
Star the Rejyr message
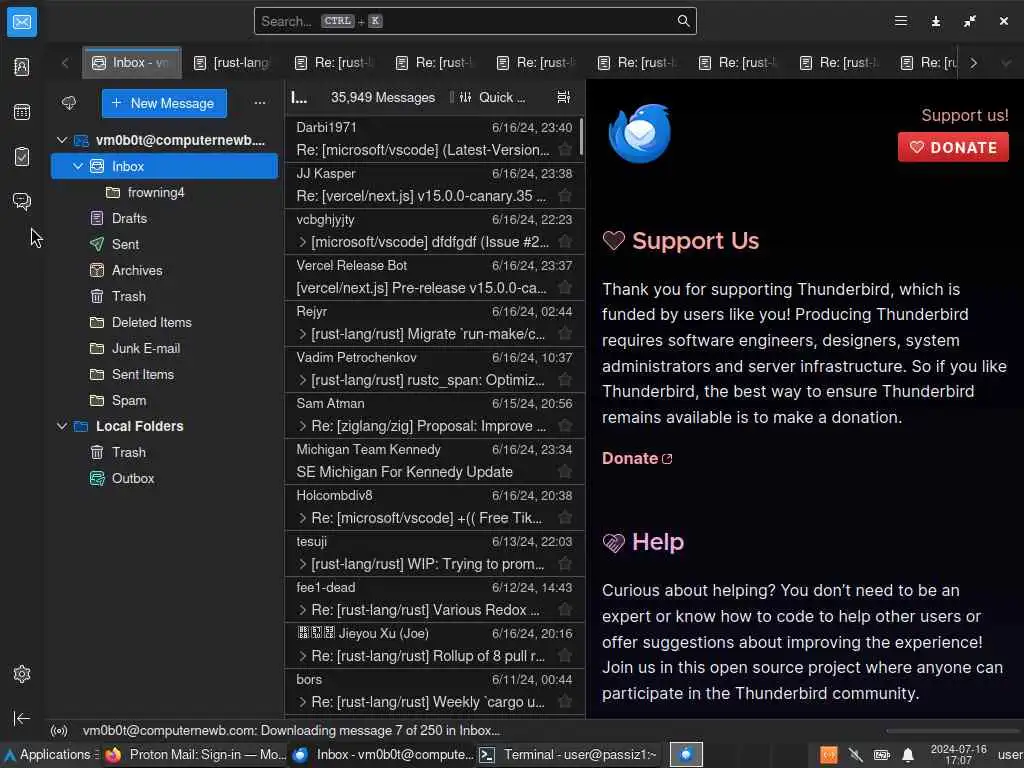(x=565, y=334)
